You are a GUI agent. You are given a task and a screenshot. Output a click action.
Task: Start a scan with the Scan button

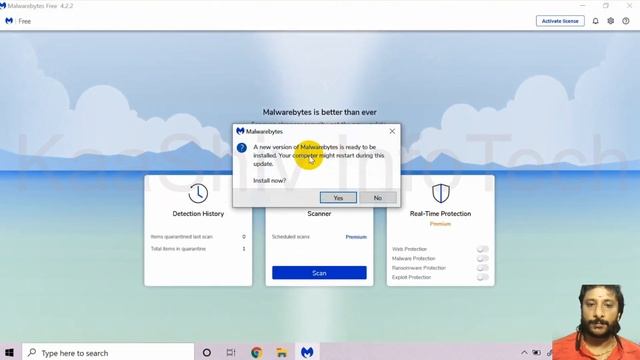click(319, 273)
